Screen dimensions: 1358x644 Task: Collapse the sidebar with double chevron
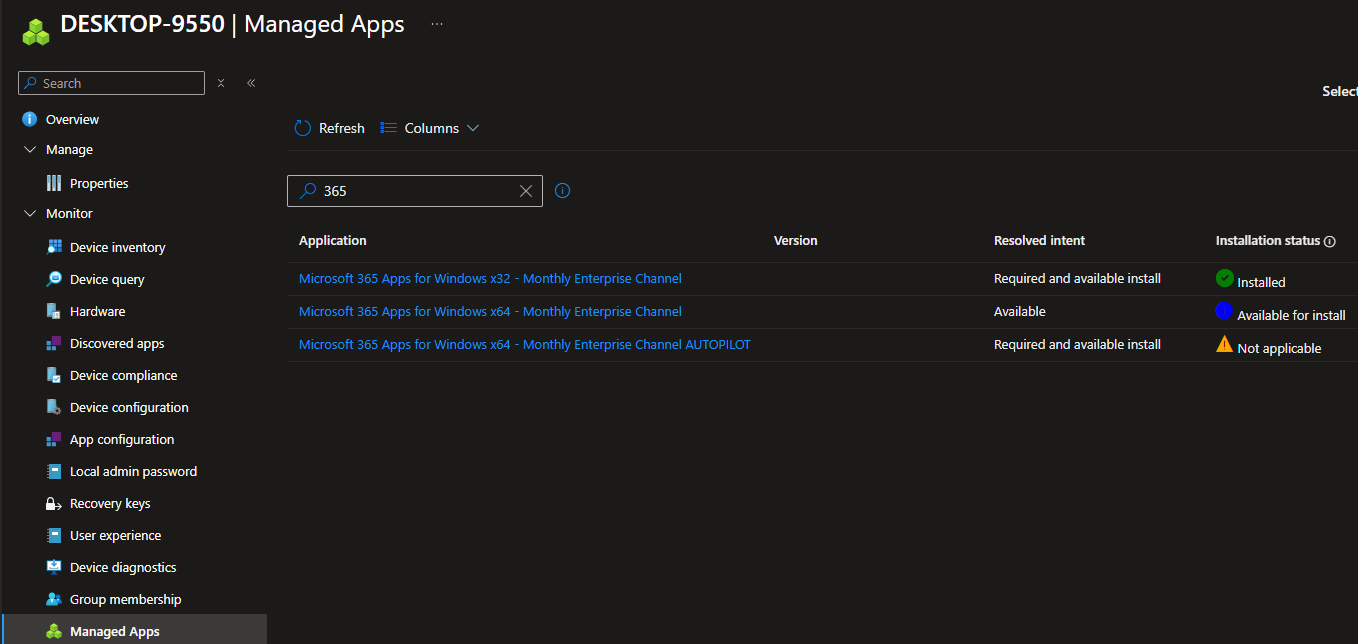(251, 83)
